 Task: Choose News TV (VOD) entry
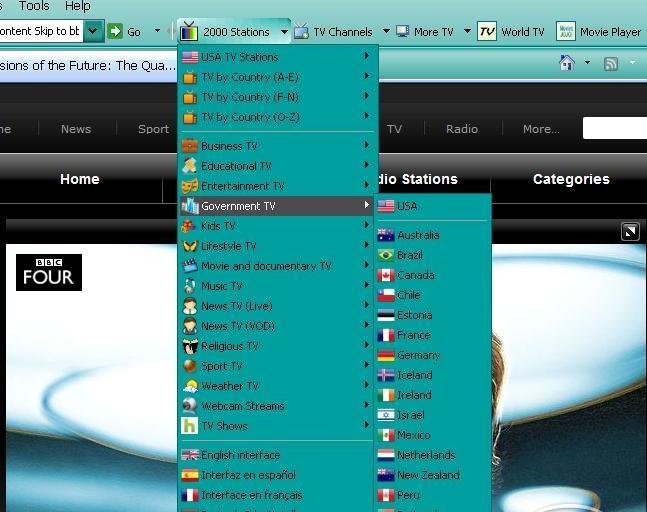point(276,326)
